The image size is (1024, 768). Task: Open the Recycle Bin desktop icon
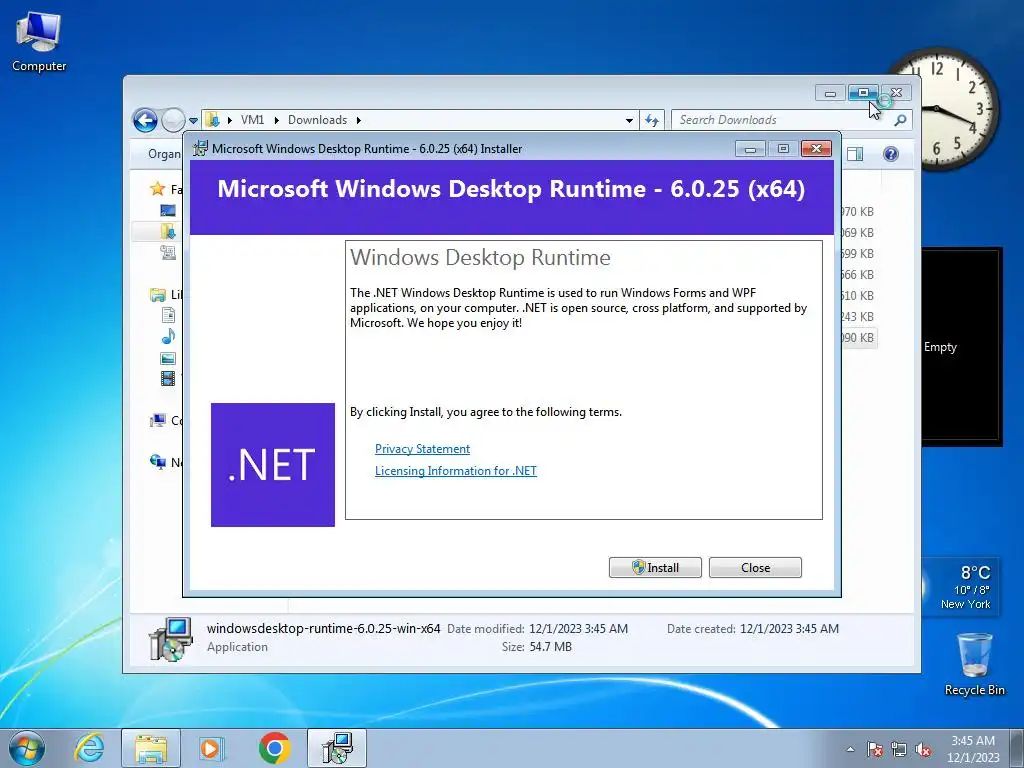[974, 664]
